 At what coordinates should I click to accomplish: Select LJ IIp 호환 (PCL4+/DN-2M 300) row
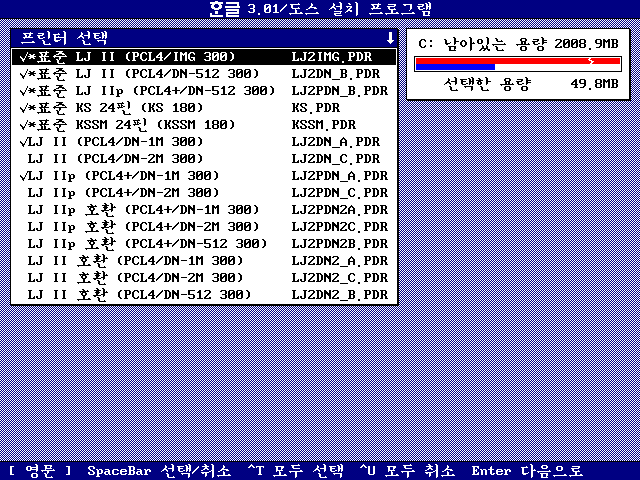pyautogui.click(x=204, y=227)
